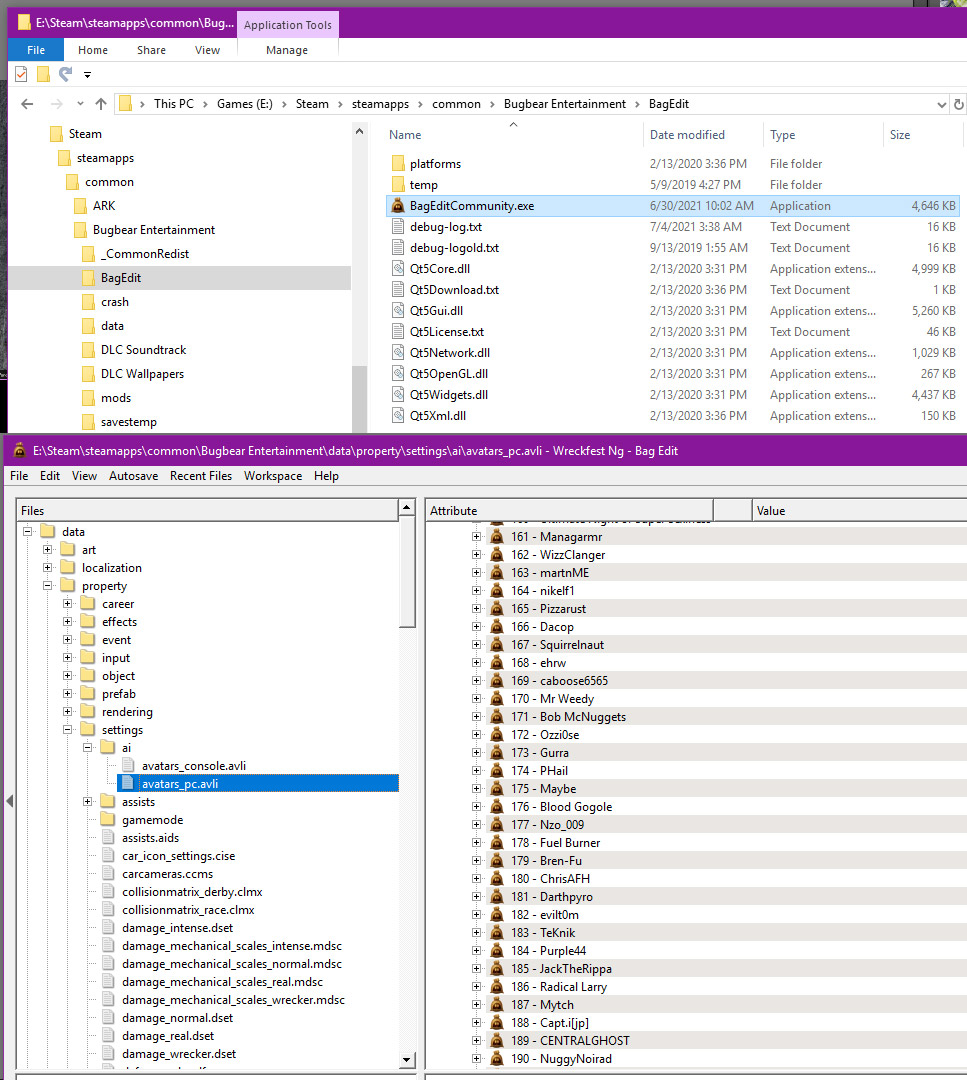Expand the 165 - Pizzarust attribute entry
The image size is (967, 1080).
pyautogui.click(x=476, y=608)
